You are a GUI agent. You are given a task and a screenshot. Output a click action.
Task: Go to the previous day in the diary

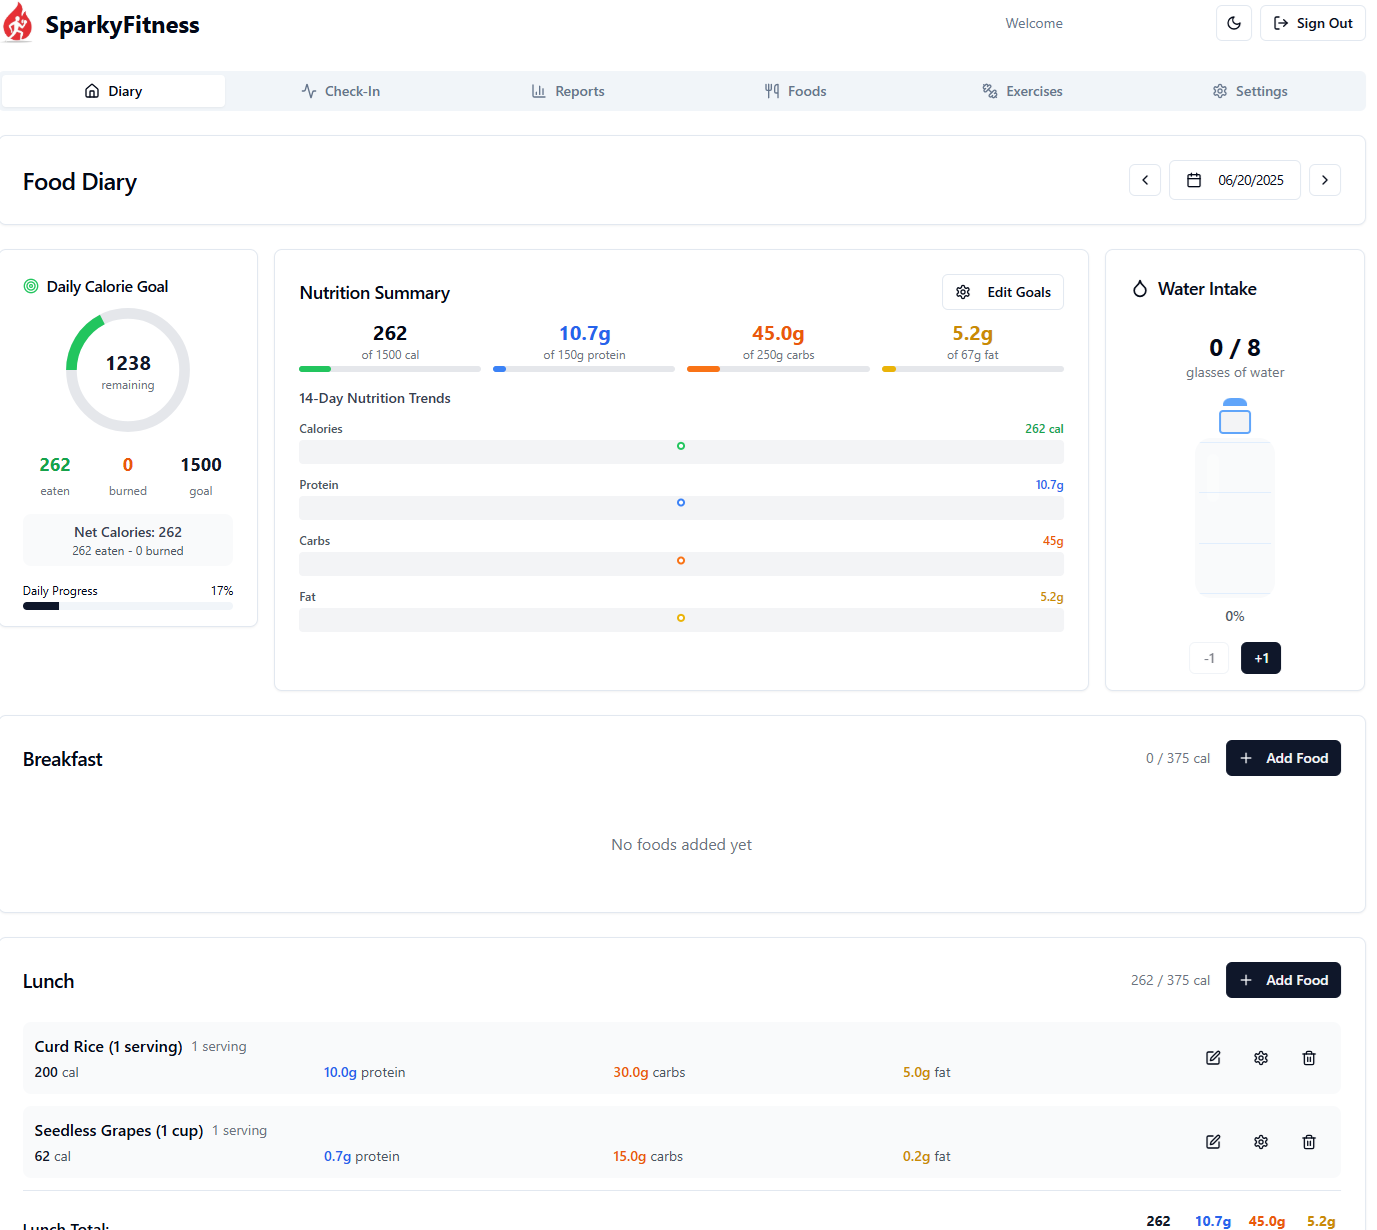[x=1145, y=180]
